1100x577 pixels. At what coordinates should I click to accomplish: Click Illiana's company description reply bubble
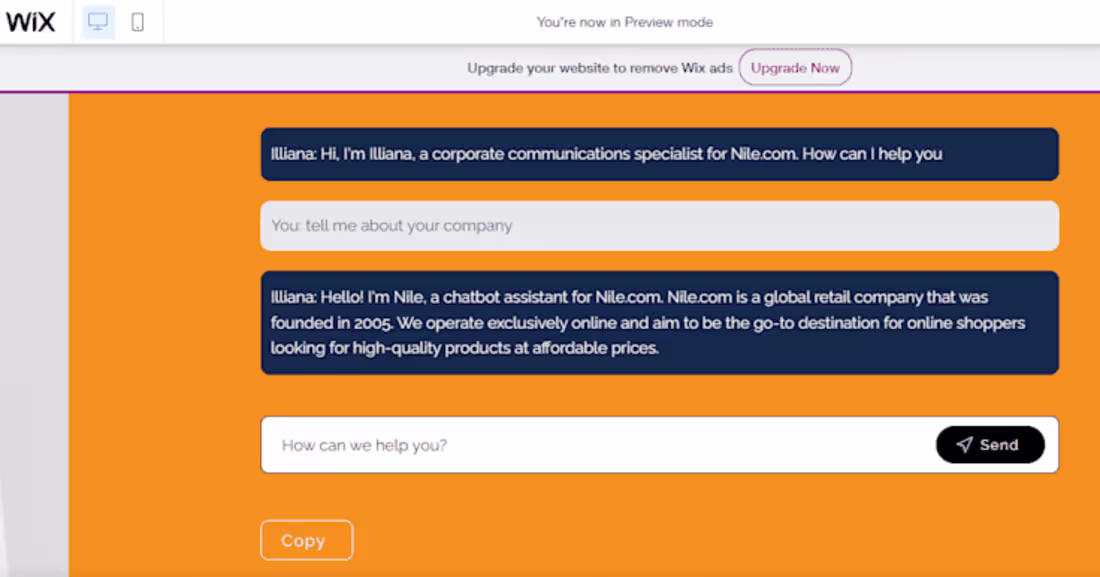[660, 322]
